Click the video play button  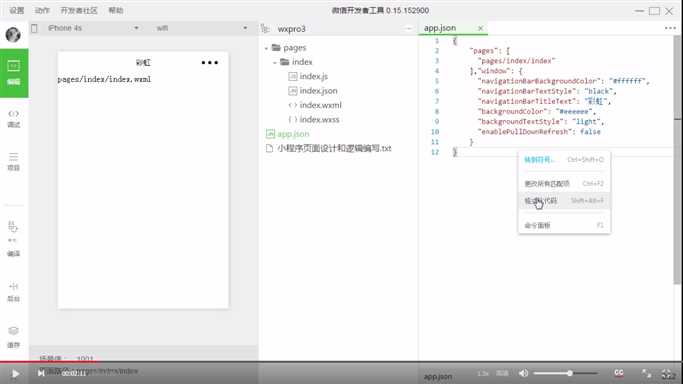[x=15, y=374]
